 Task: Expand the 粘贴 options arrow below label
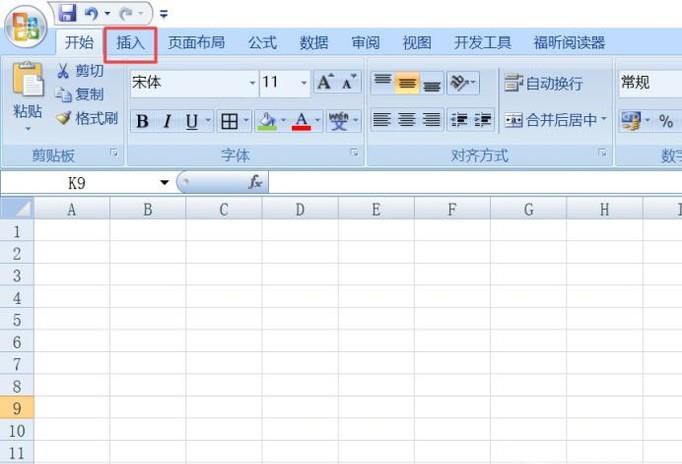point(28,129)
